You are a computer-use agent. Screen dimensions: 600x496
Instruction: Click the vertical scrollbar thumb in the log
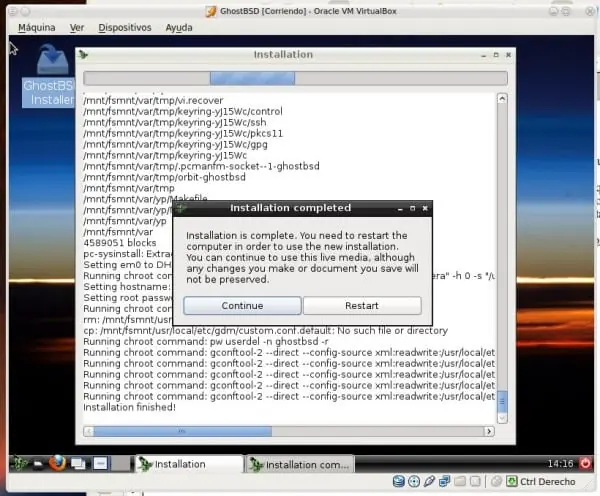coord(502,401)
